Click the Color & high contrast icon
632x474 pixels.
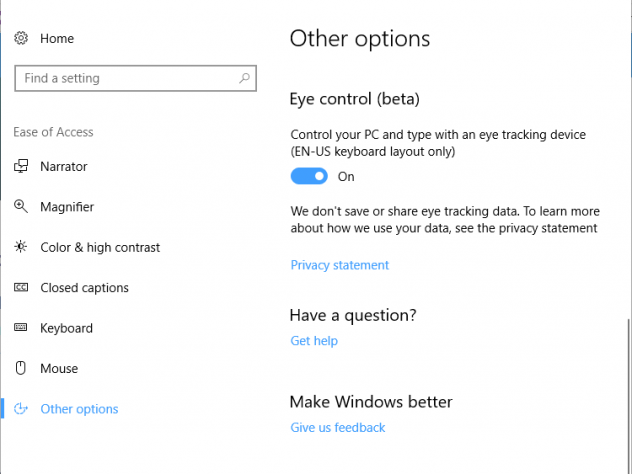pos(21,247)
